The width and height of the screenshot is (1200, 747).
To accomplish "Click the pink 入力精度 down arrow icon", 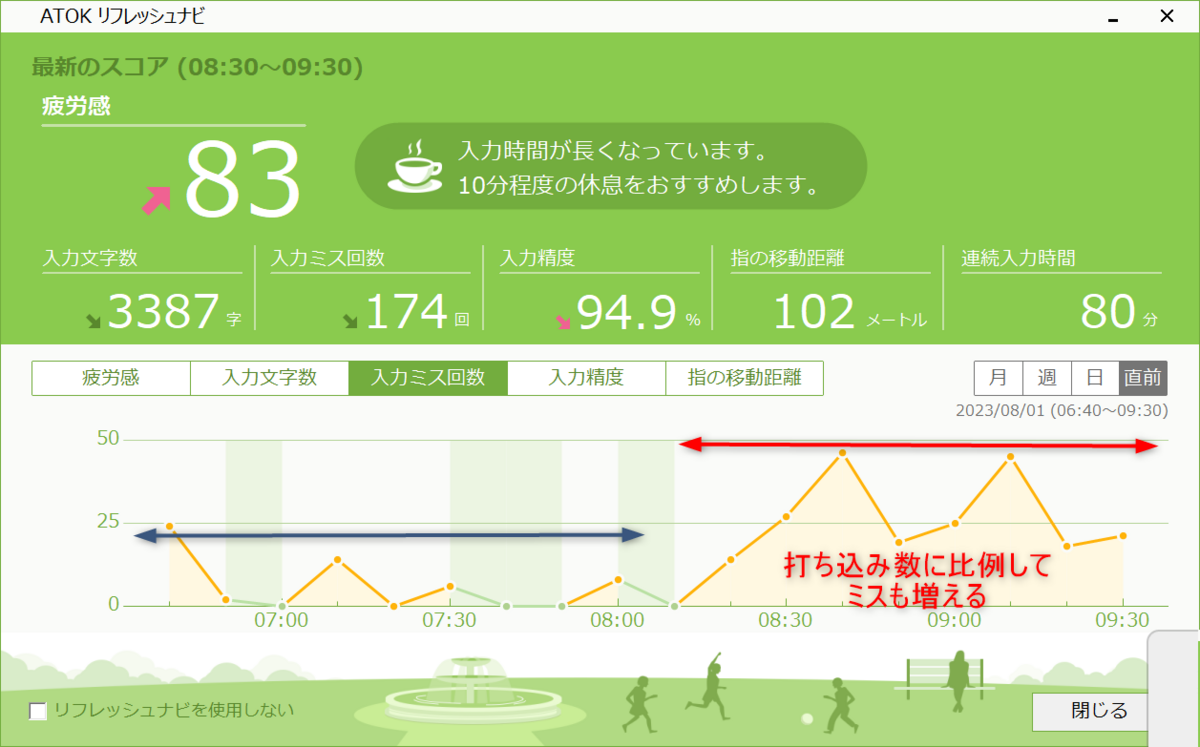I will pos(564,321).
